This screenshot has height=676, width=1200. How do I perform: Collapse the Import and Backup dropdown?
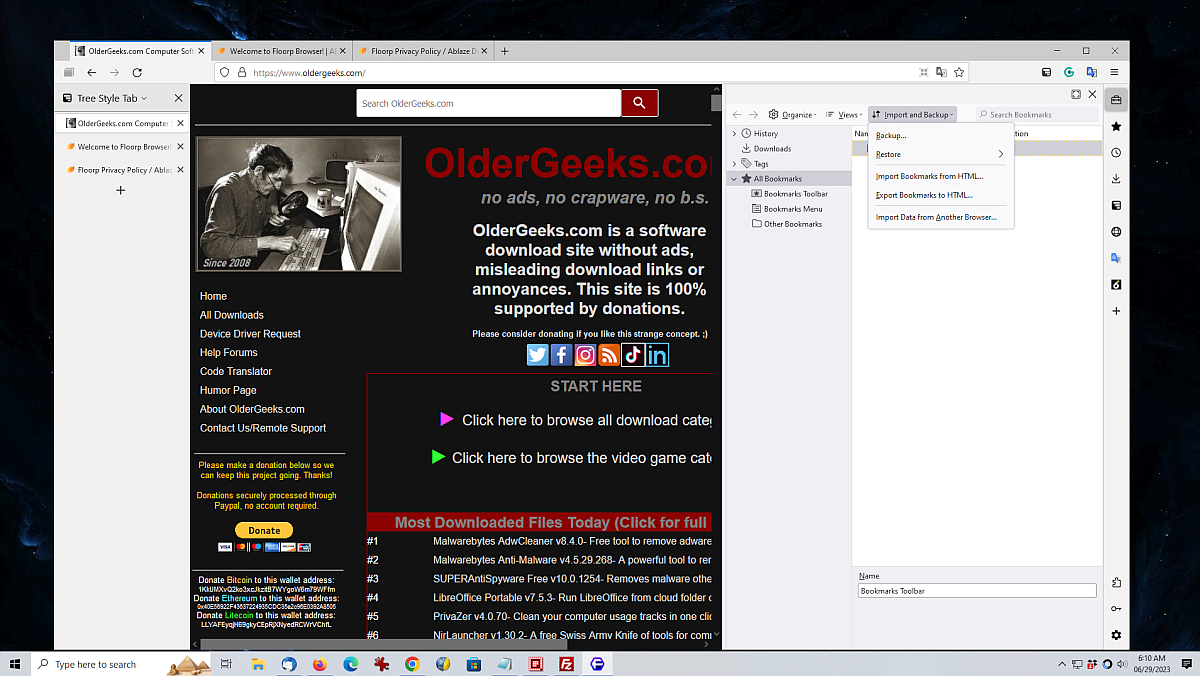coord(912,115)
